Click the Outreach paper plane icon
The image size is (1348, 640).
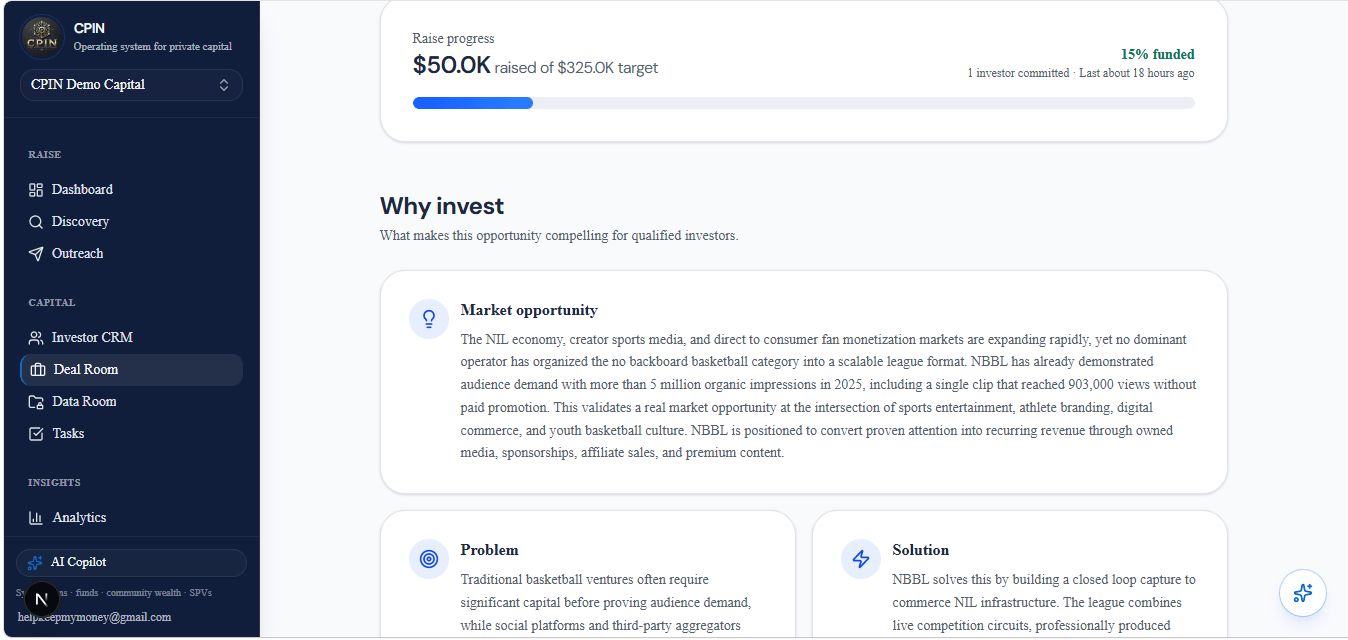(x=36, y=254)
